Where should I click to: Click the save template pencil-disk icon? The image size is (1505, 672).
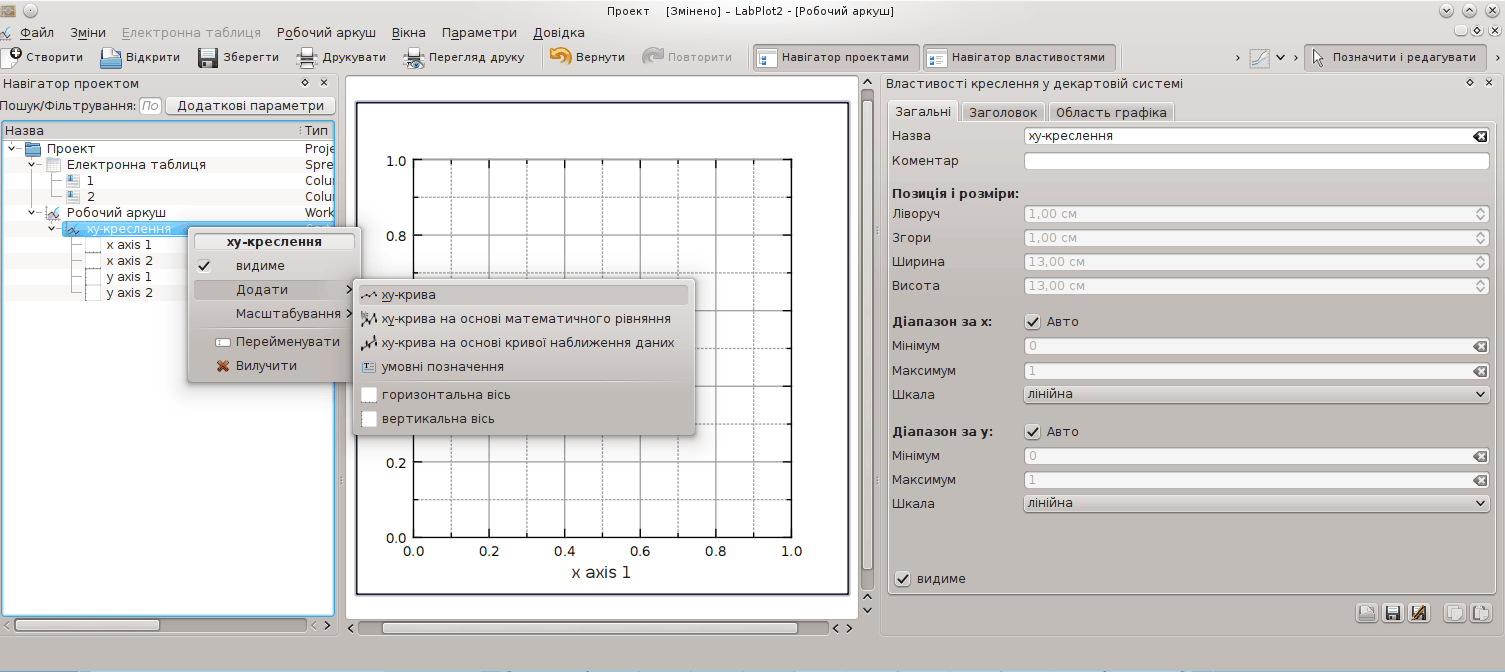1417,613
